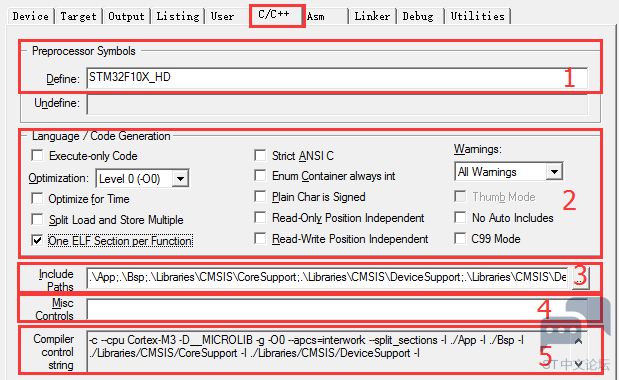Check Read-Write Position Independent
The image size is (619, 380).
(x=260, y=238)
